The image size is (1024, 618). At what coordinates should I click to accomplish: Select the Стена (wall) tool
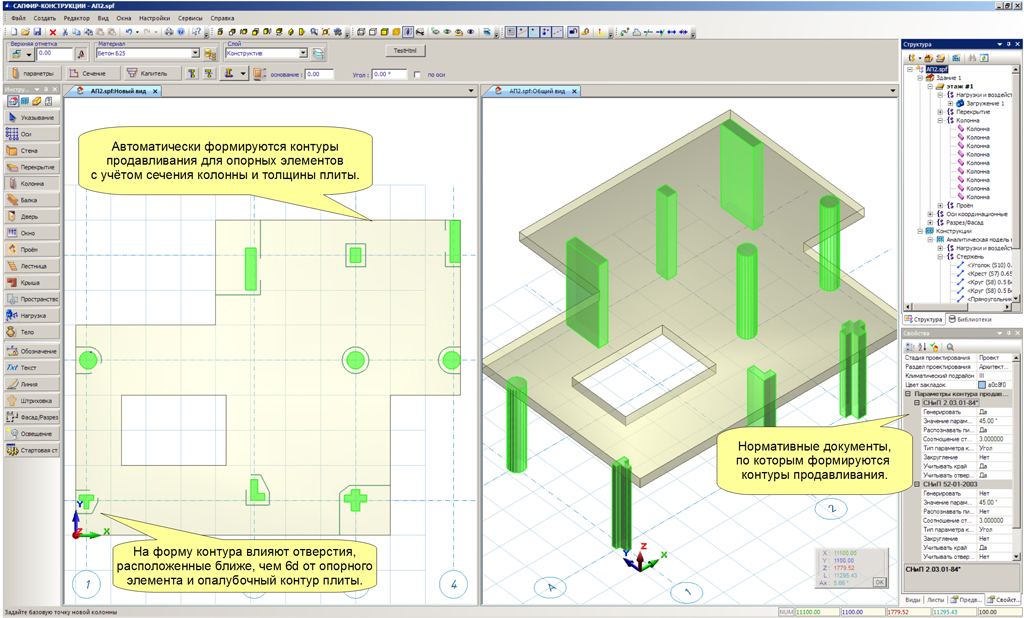pos(31,150)
